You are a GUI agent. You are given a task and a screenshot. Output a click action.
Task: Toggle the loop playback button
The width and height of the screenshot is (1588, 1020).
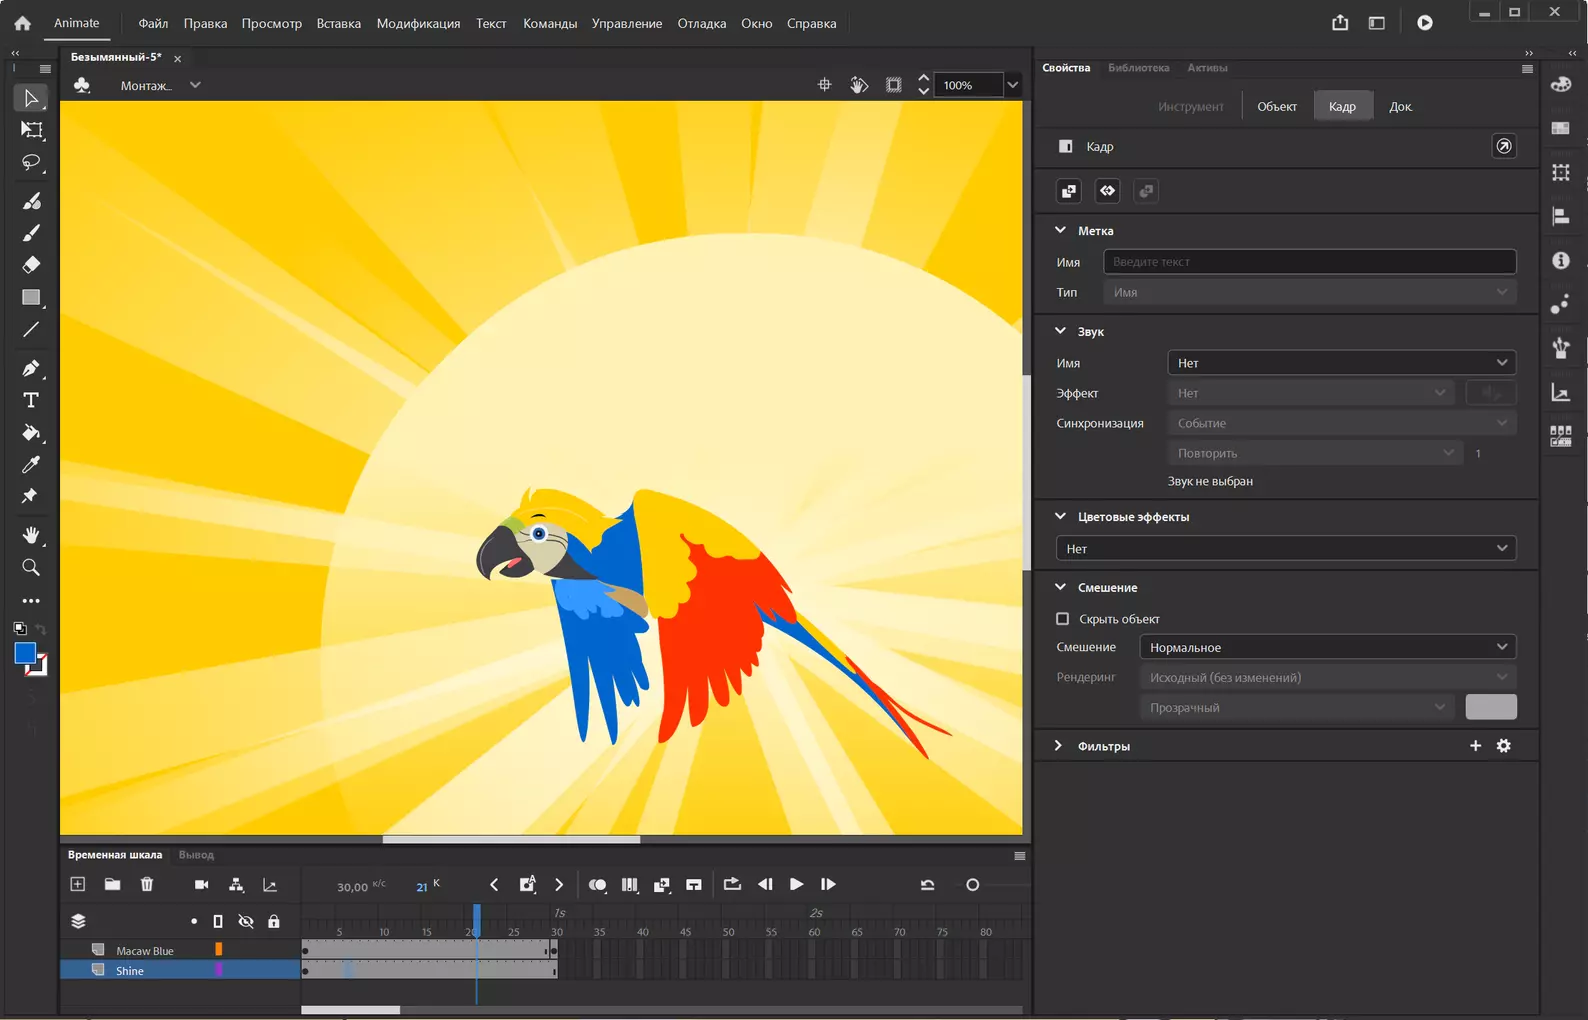732,884
